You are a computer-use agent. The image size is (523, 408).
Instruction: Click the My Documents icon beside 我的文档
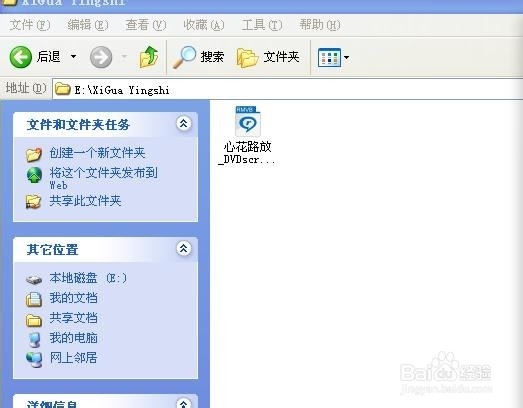coord(34,299)
